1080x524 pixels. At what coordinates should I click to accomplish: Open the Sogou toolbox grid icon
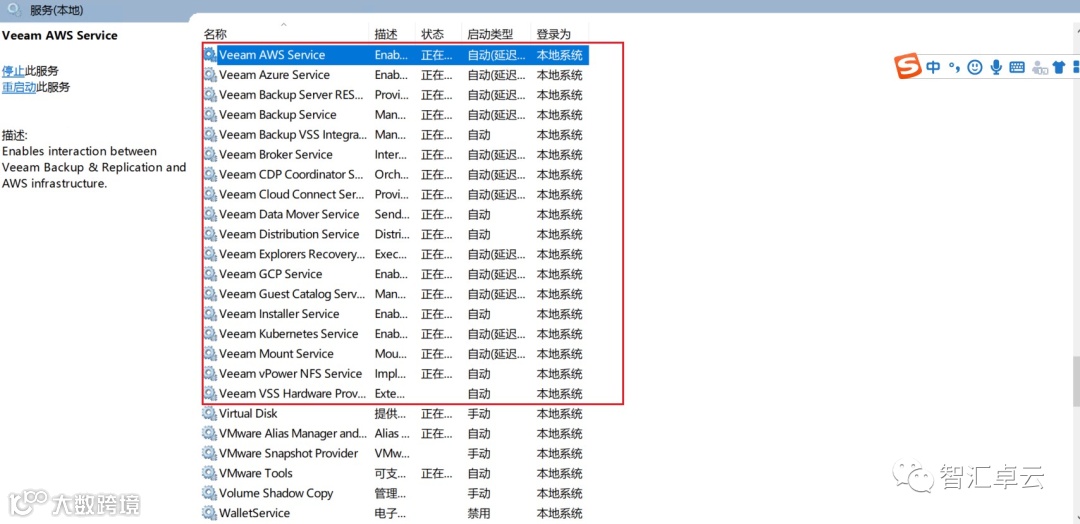point(1076,67)
